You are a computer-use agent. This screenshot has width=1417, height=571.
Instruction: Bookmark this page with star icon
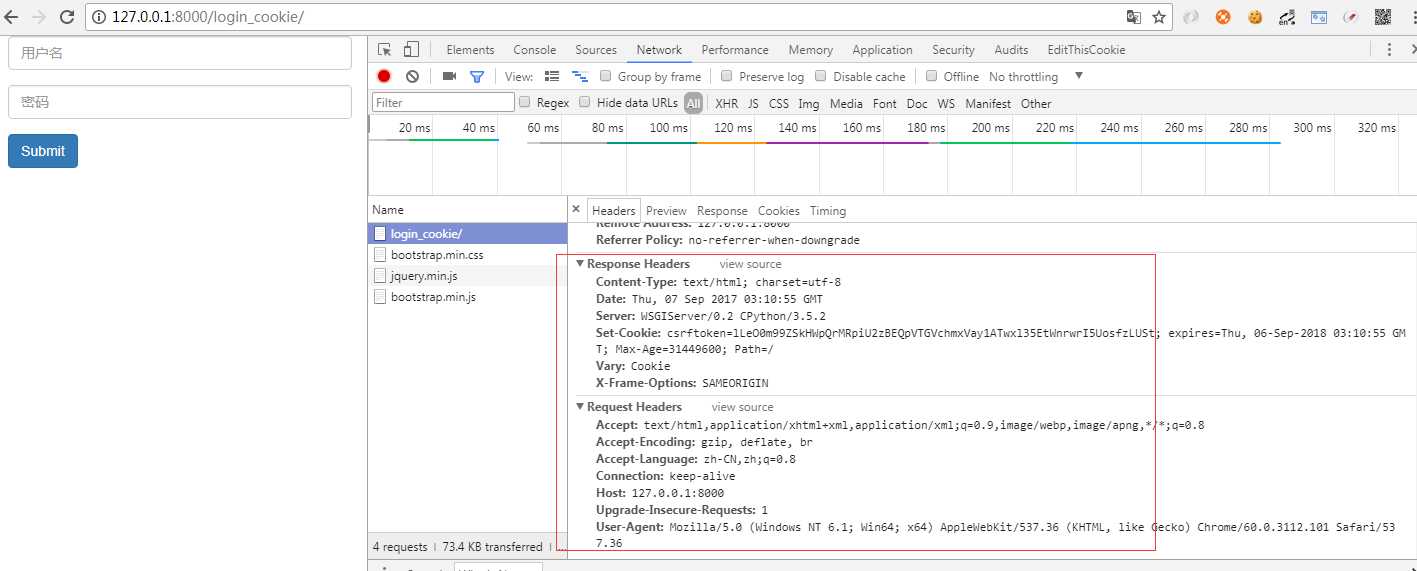(x=1159, y=17)
